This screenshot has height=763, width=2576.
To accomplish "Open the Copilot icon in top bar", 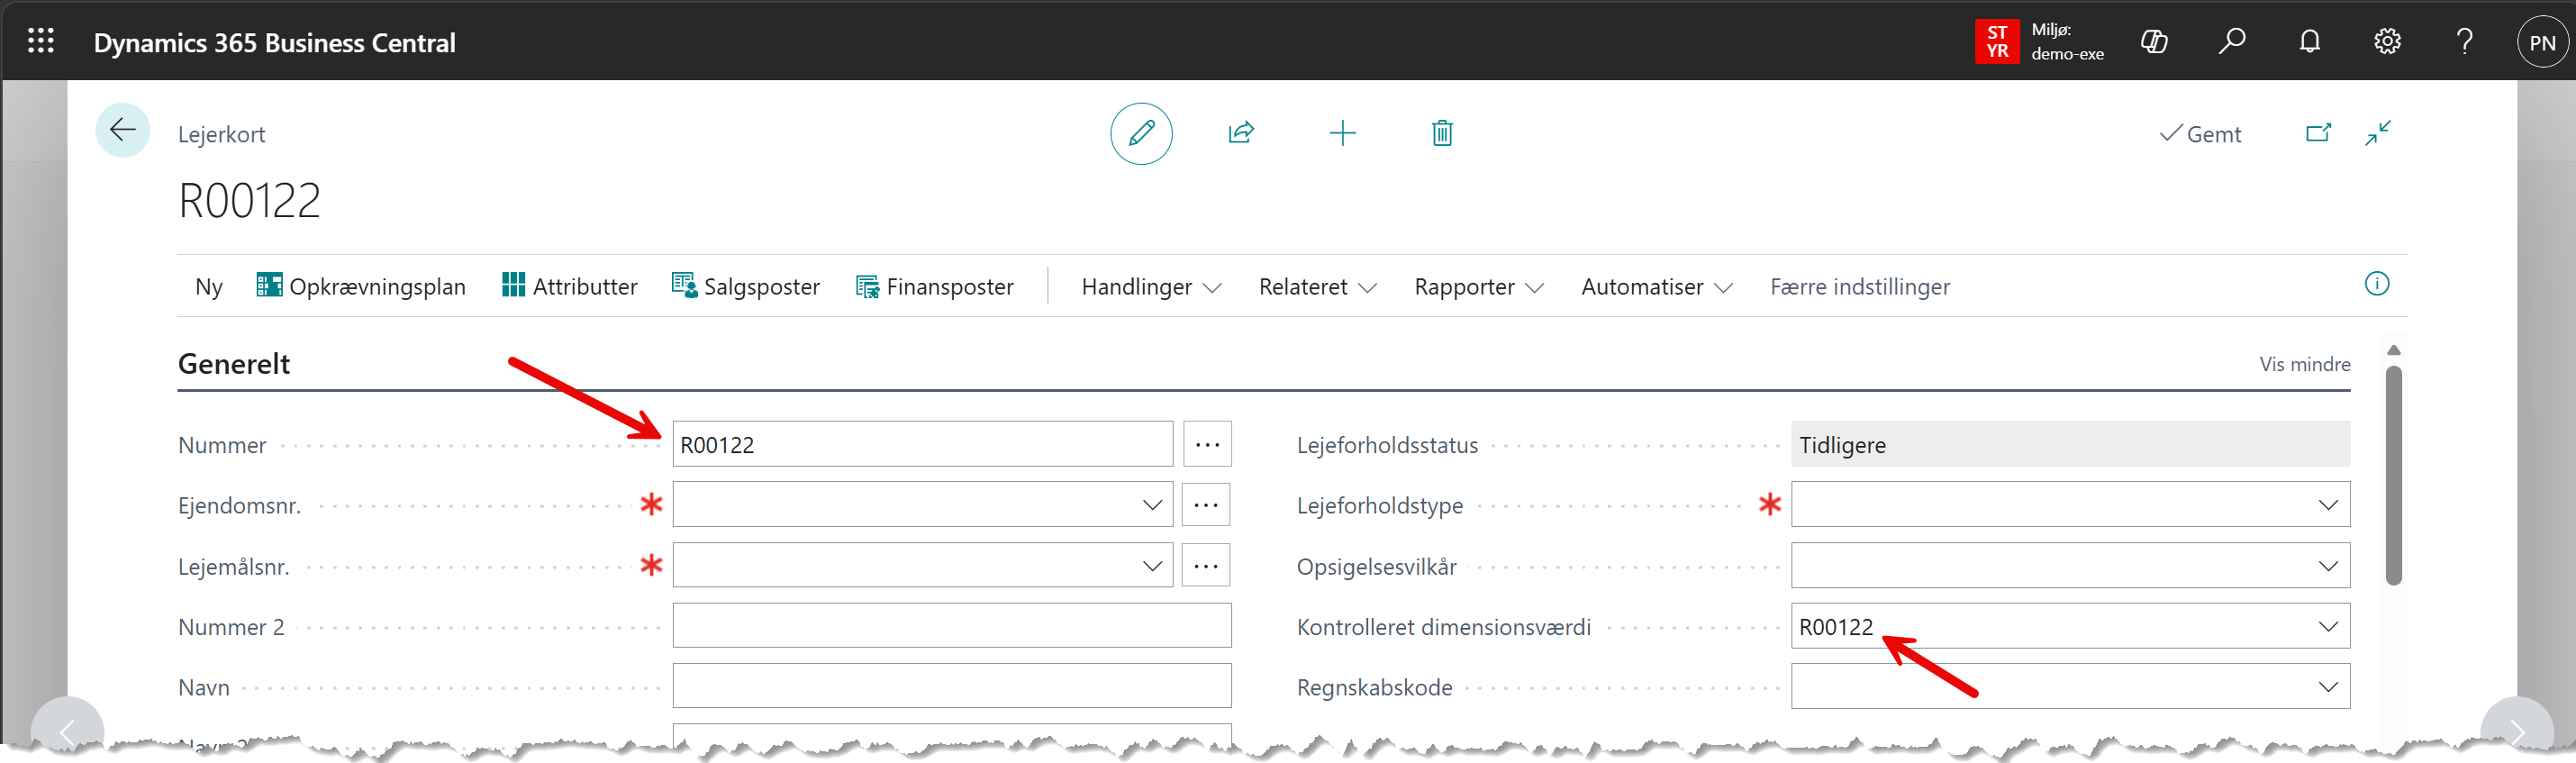I will point(2153,42).
